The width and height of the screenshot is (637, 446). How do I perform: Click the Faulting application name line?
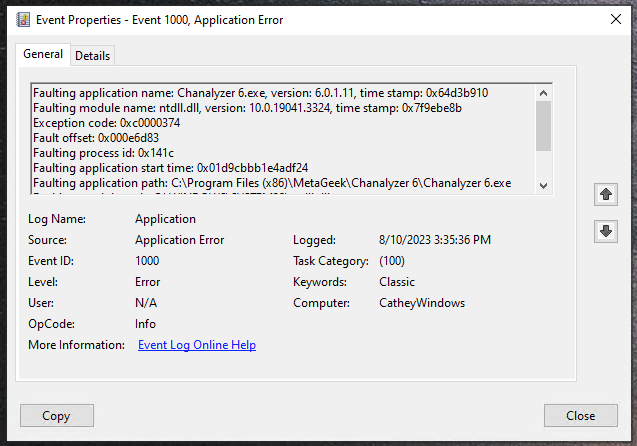point(260,93)
